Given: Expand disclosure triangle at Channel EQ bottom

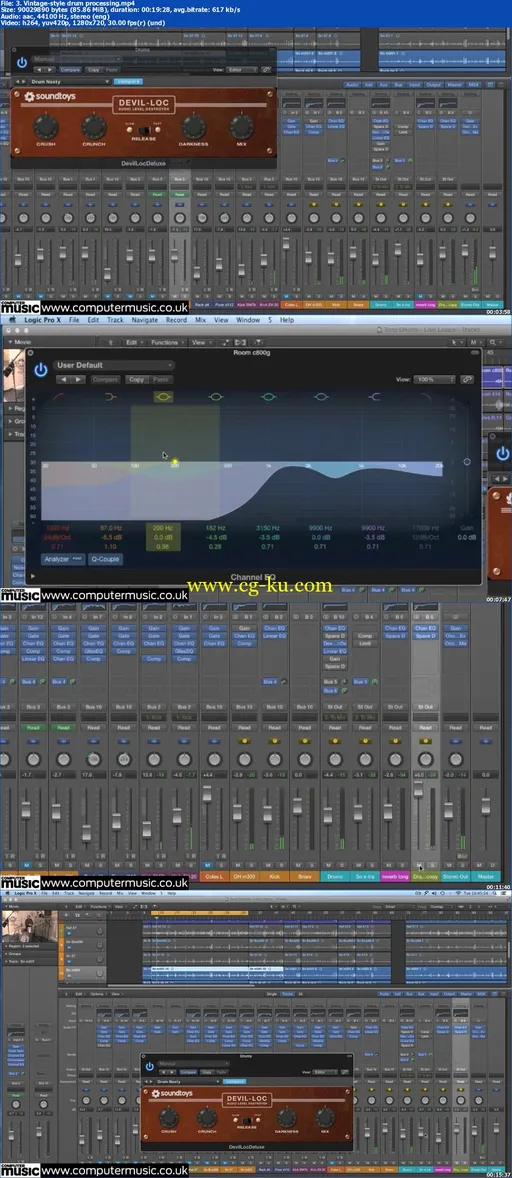Looking at the screenshot, I should pyautogui.click(x=32, y=576).
